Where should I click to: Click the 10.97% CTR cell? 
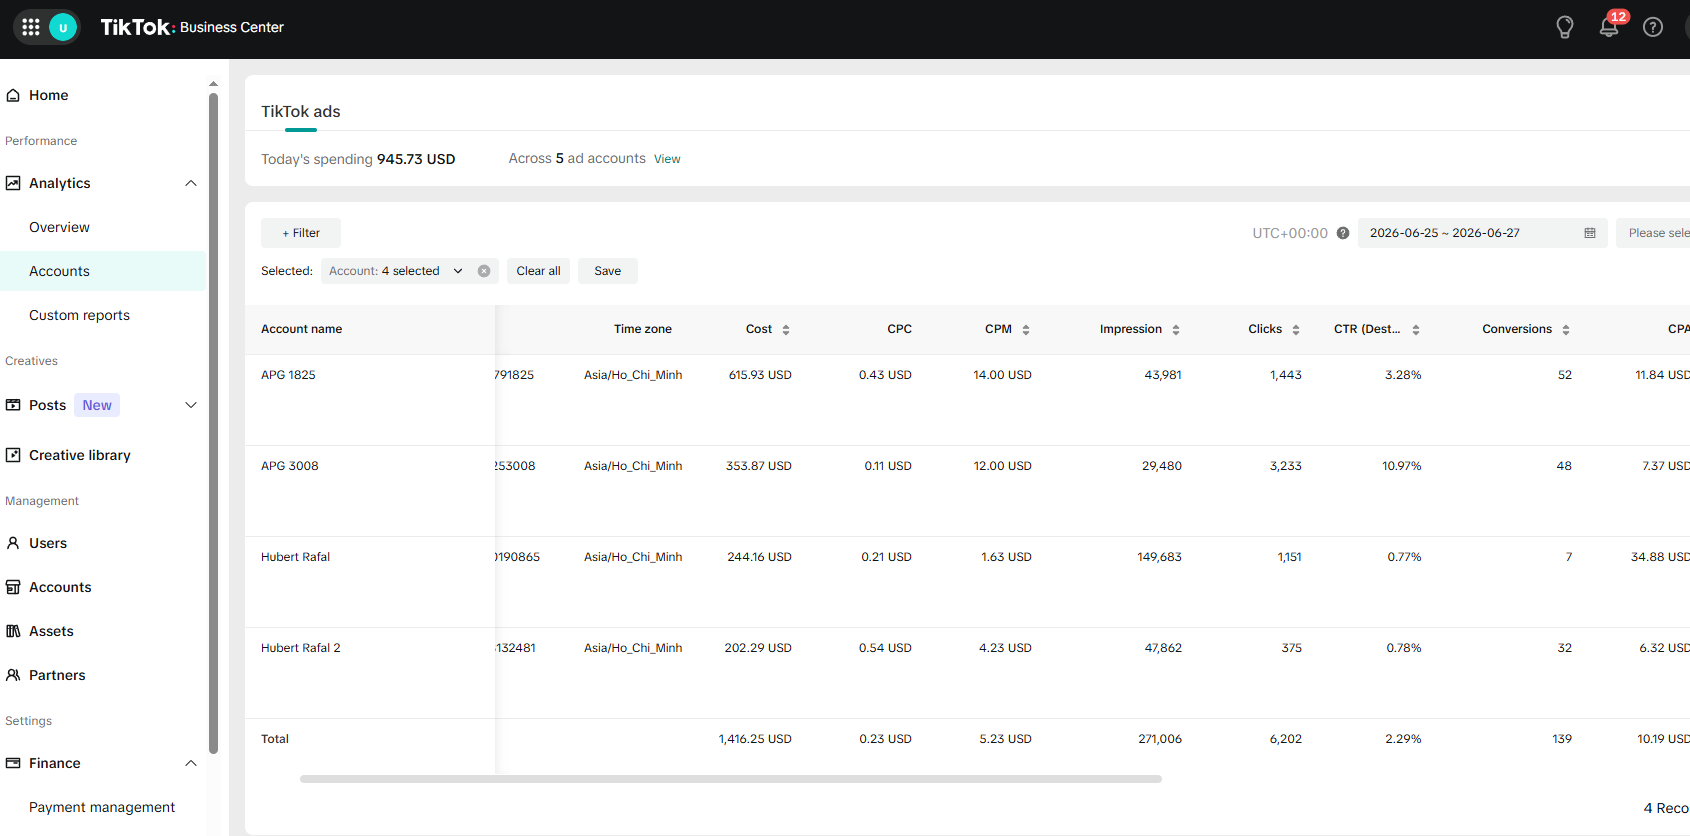coord(1402,466)
